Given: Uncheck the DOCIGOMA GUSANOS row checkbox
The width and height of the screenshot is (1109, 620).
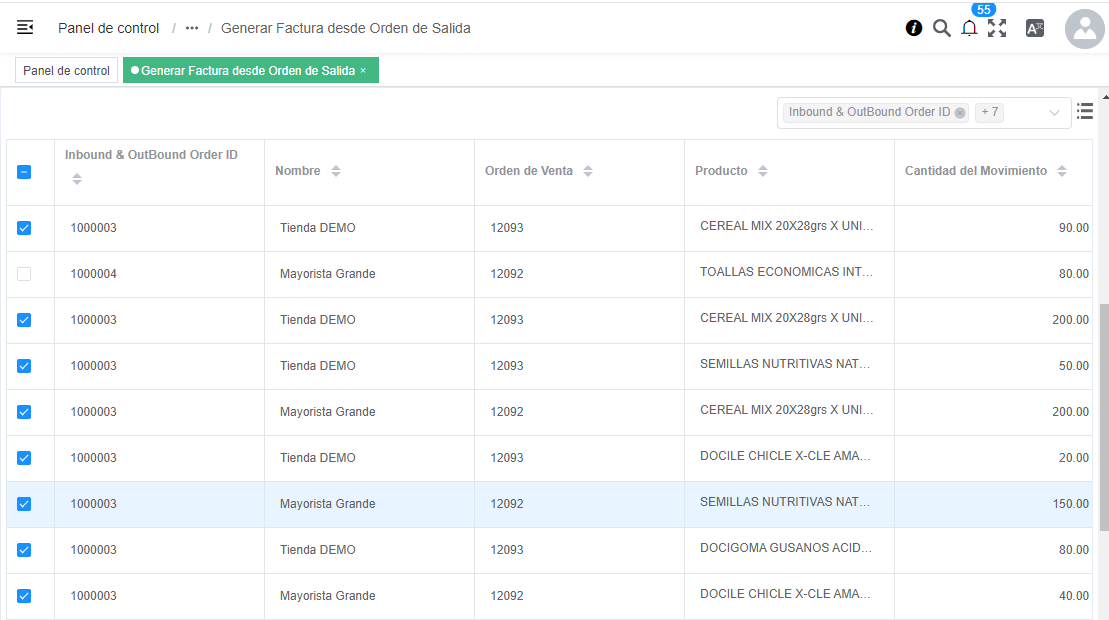Looking at the screenshot, I should (x=24, y=550).
